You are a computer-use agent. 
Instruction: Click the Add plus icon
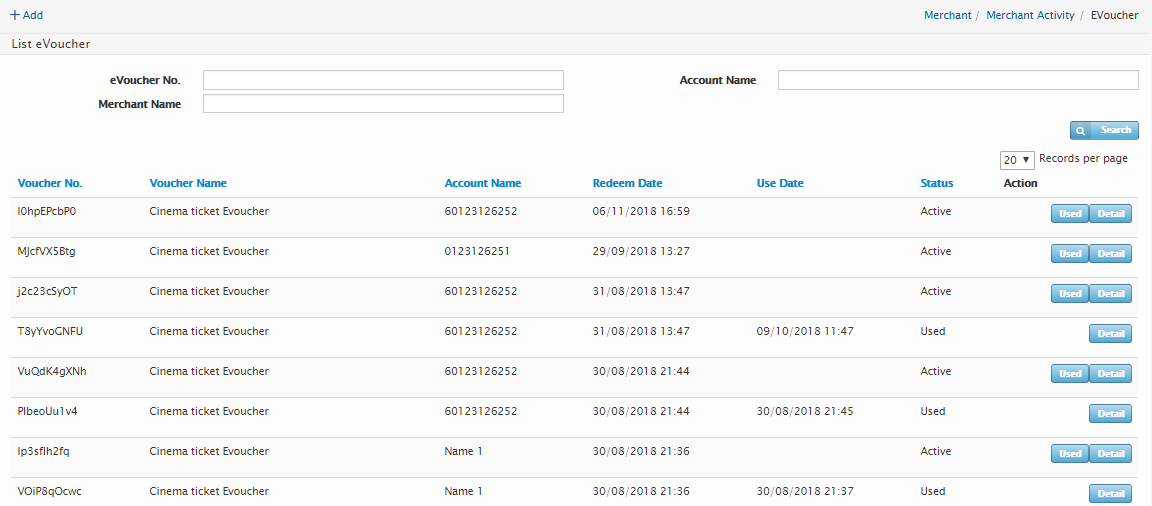click(15, 15)
